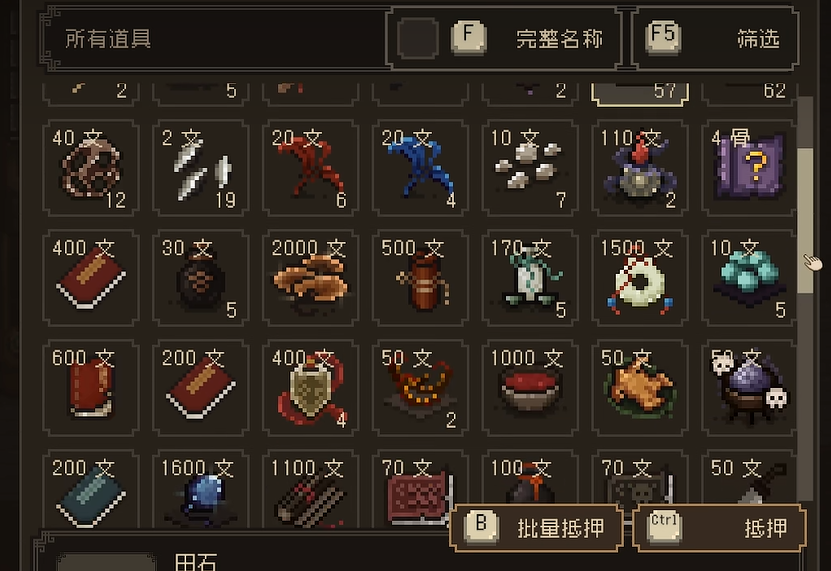Select the 所有道具 all items category label

[108, 39]
